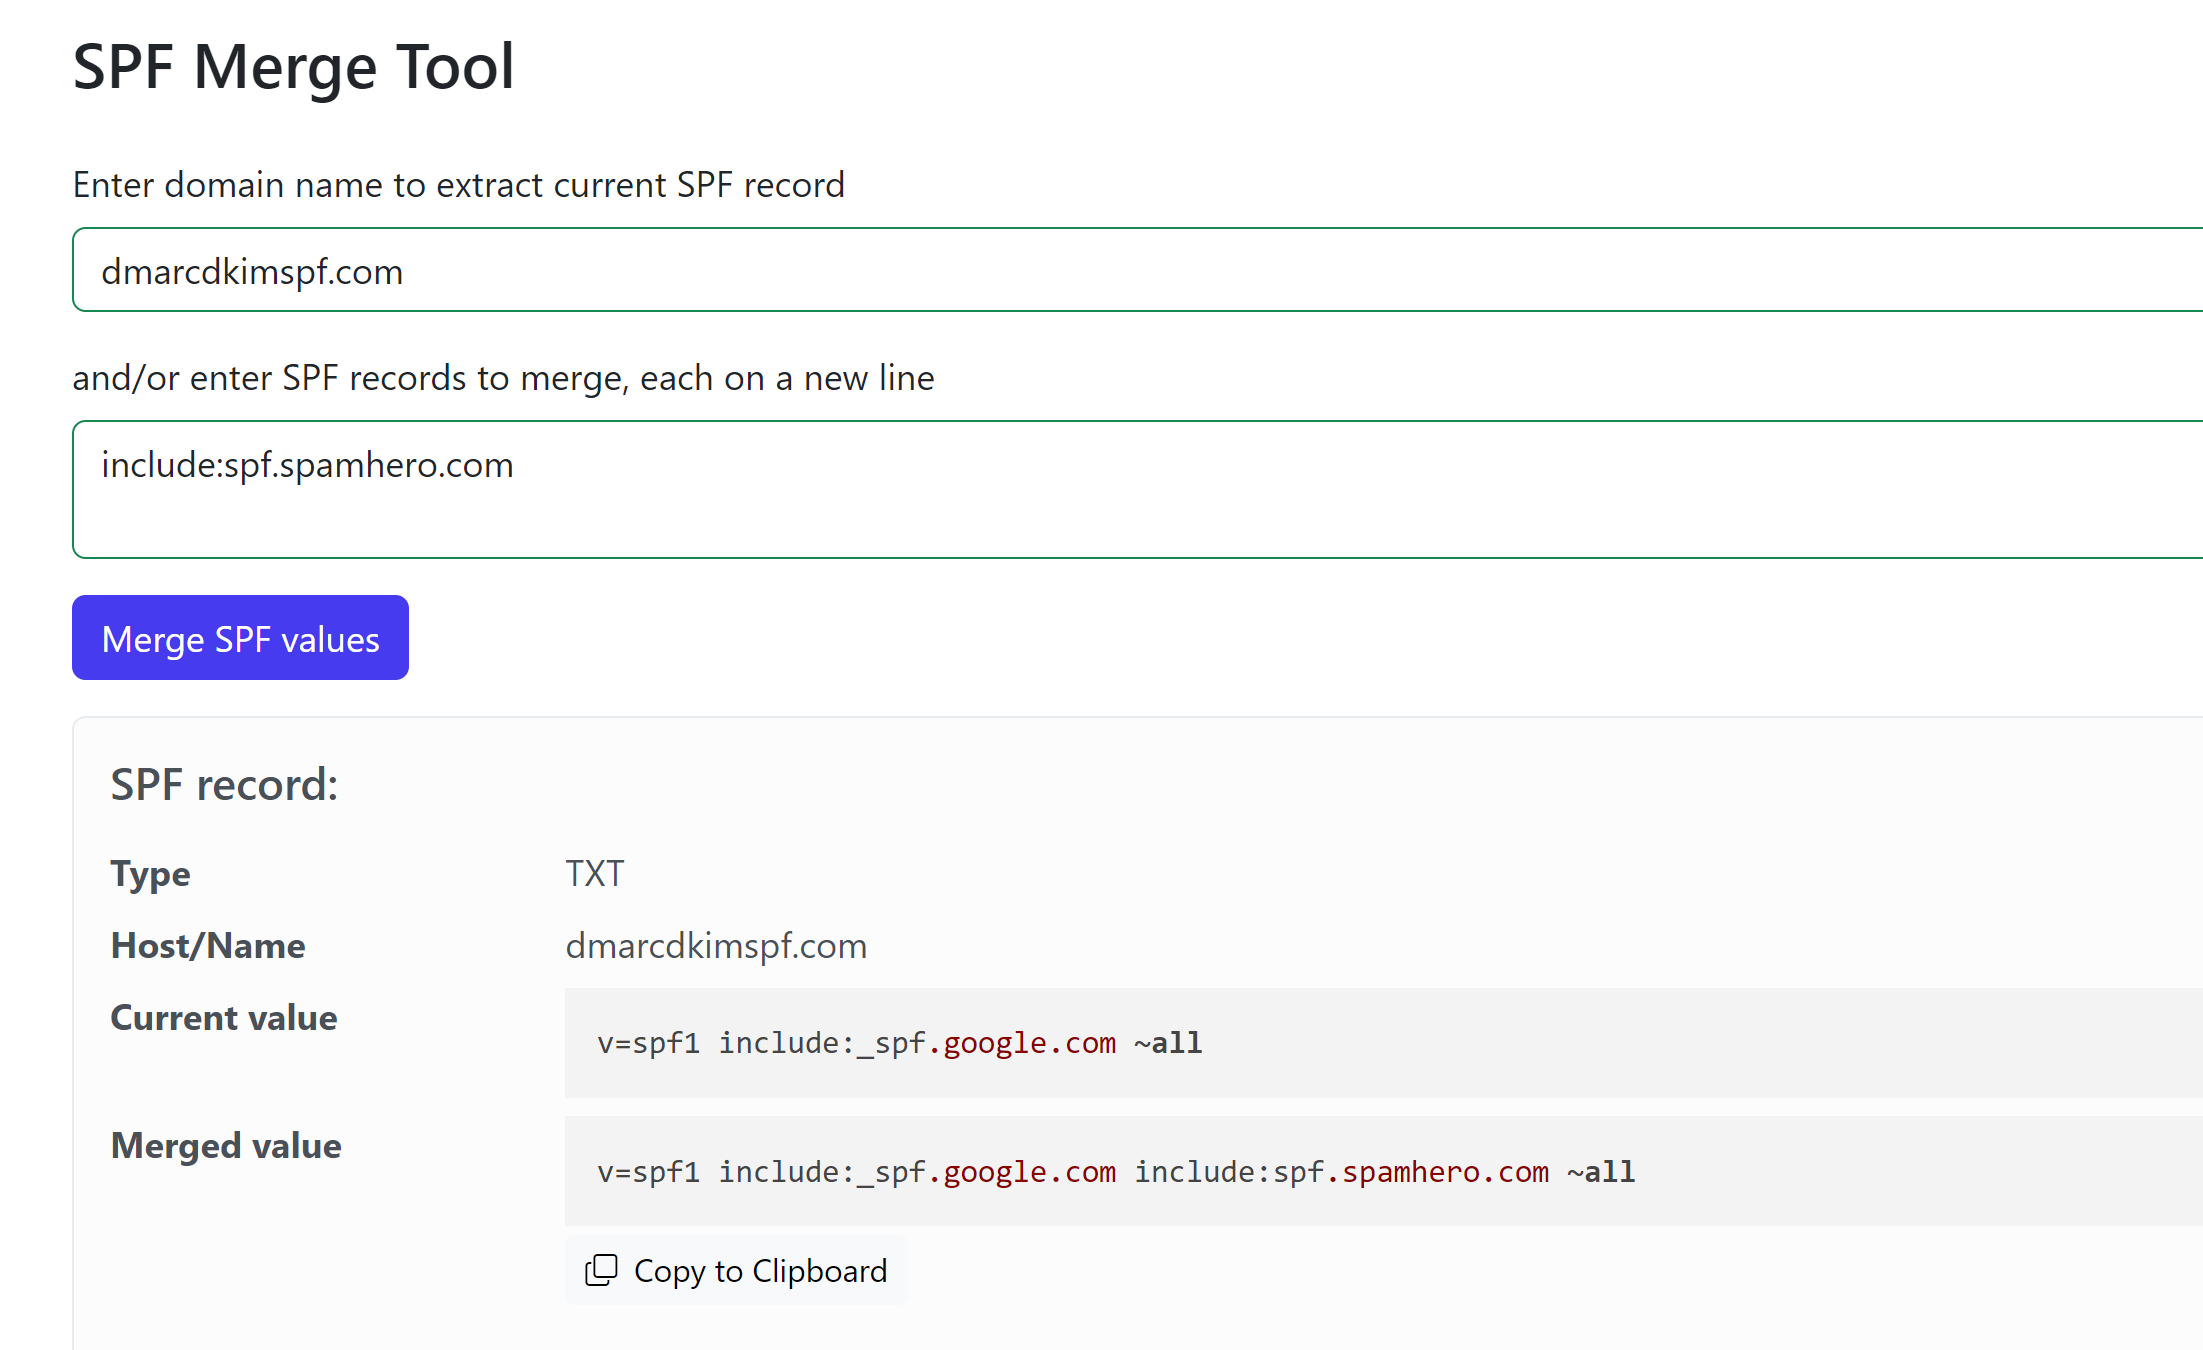The image size is (2203, 1350).
Task: Click the Copy to Clipboard button
Action: [736, 1270]
